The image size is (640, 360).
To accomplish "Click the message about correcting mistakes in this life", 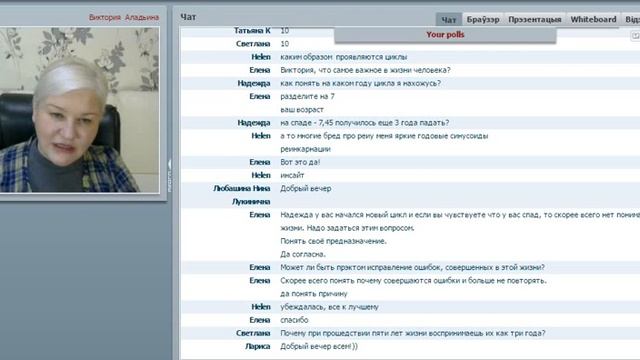I will pyautogui.click(x=412, y=267).
